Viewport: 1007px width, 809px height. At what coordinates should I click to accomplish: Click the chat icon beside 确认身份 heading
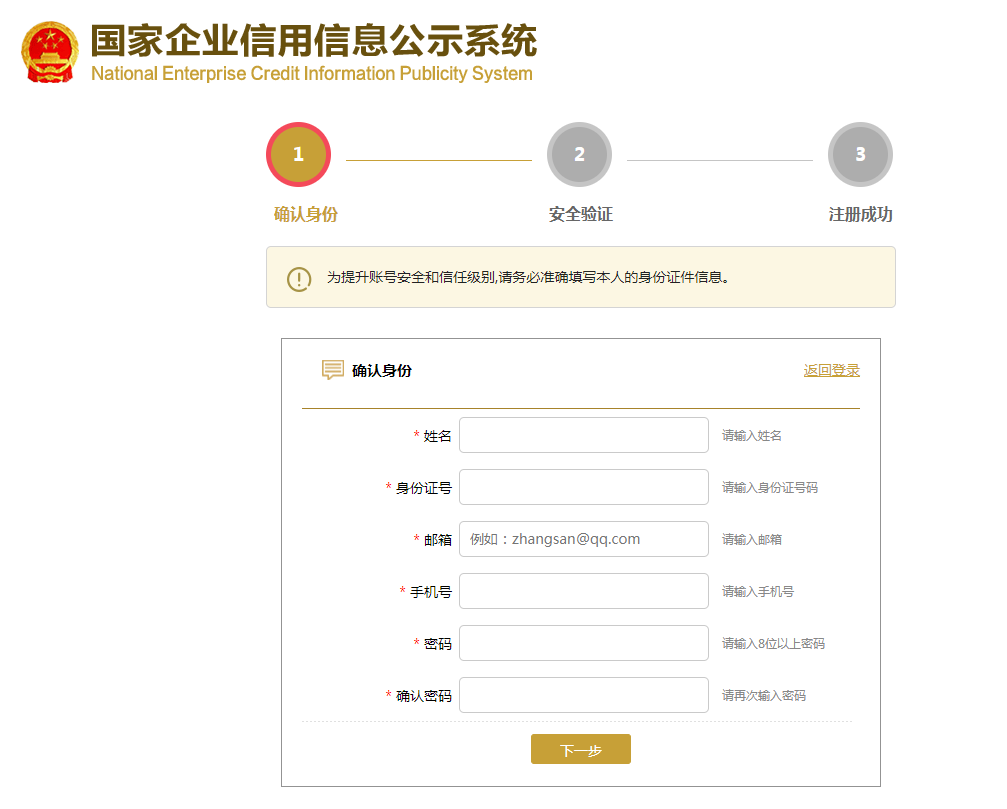[x=333, y=370]
